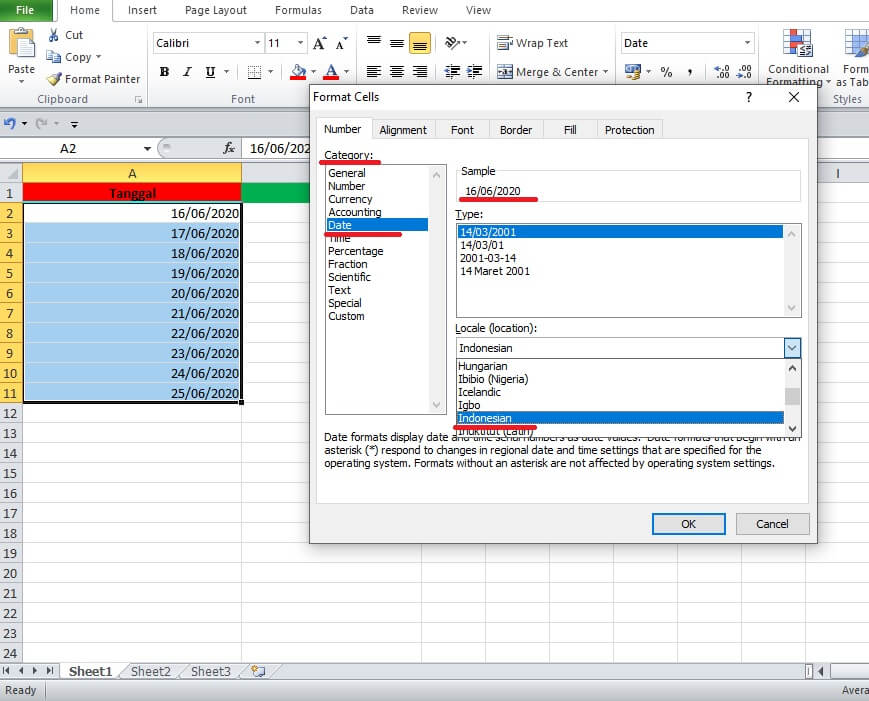Click the OK button
This screenshot has width=869, height=701.
tap(688, 523)
